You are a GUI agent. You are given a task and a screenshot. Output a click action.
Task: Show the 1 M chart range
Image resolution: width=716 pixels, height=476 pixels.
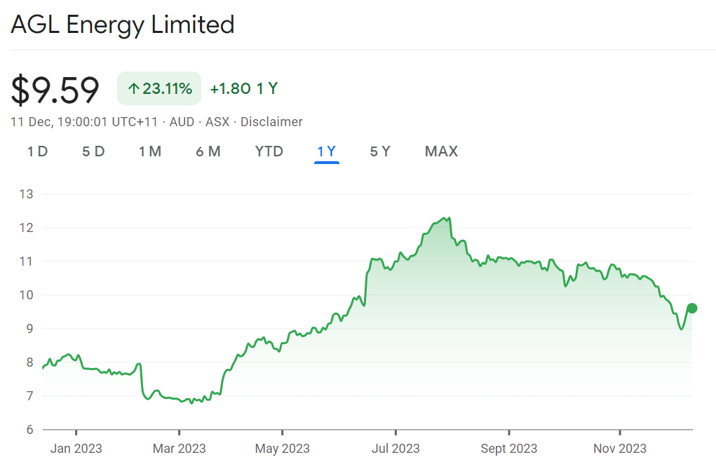pyautogui.click(x=150, y=151)
